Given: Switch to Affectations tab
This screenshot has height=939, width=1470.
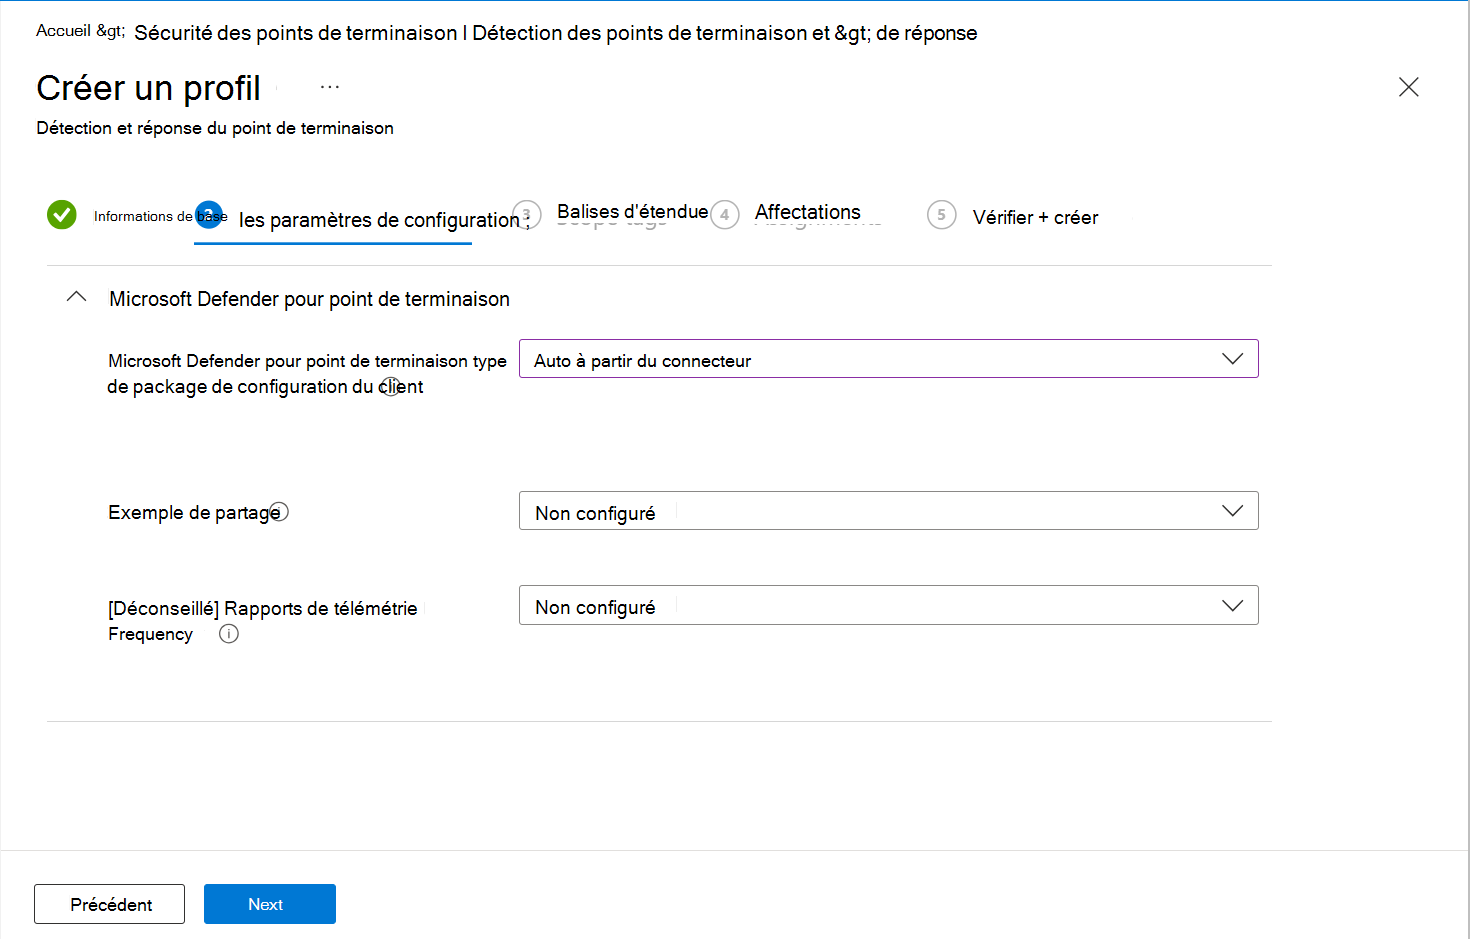Looking at the screenshot, I should (808, 212).
